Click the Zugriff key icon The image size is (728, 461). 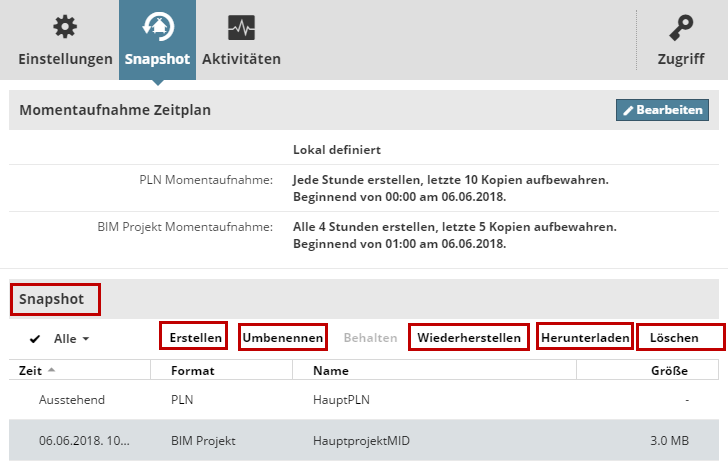[x=680, y=27]
